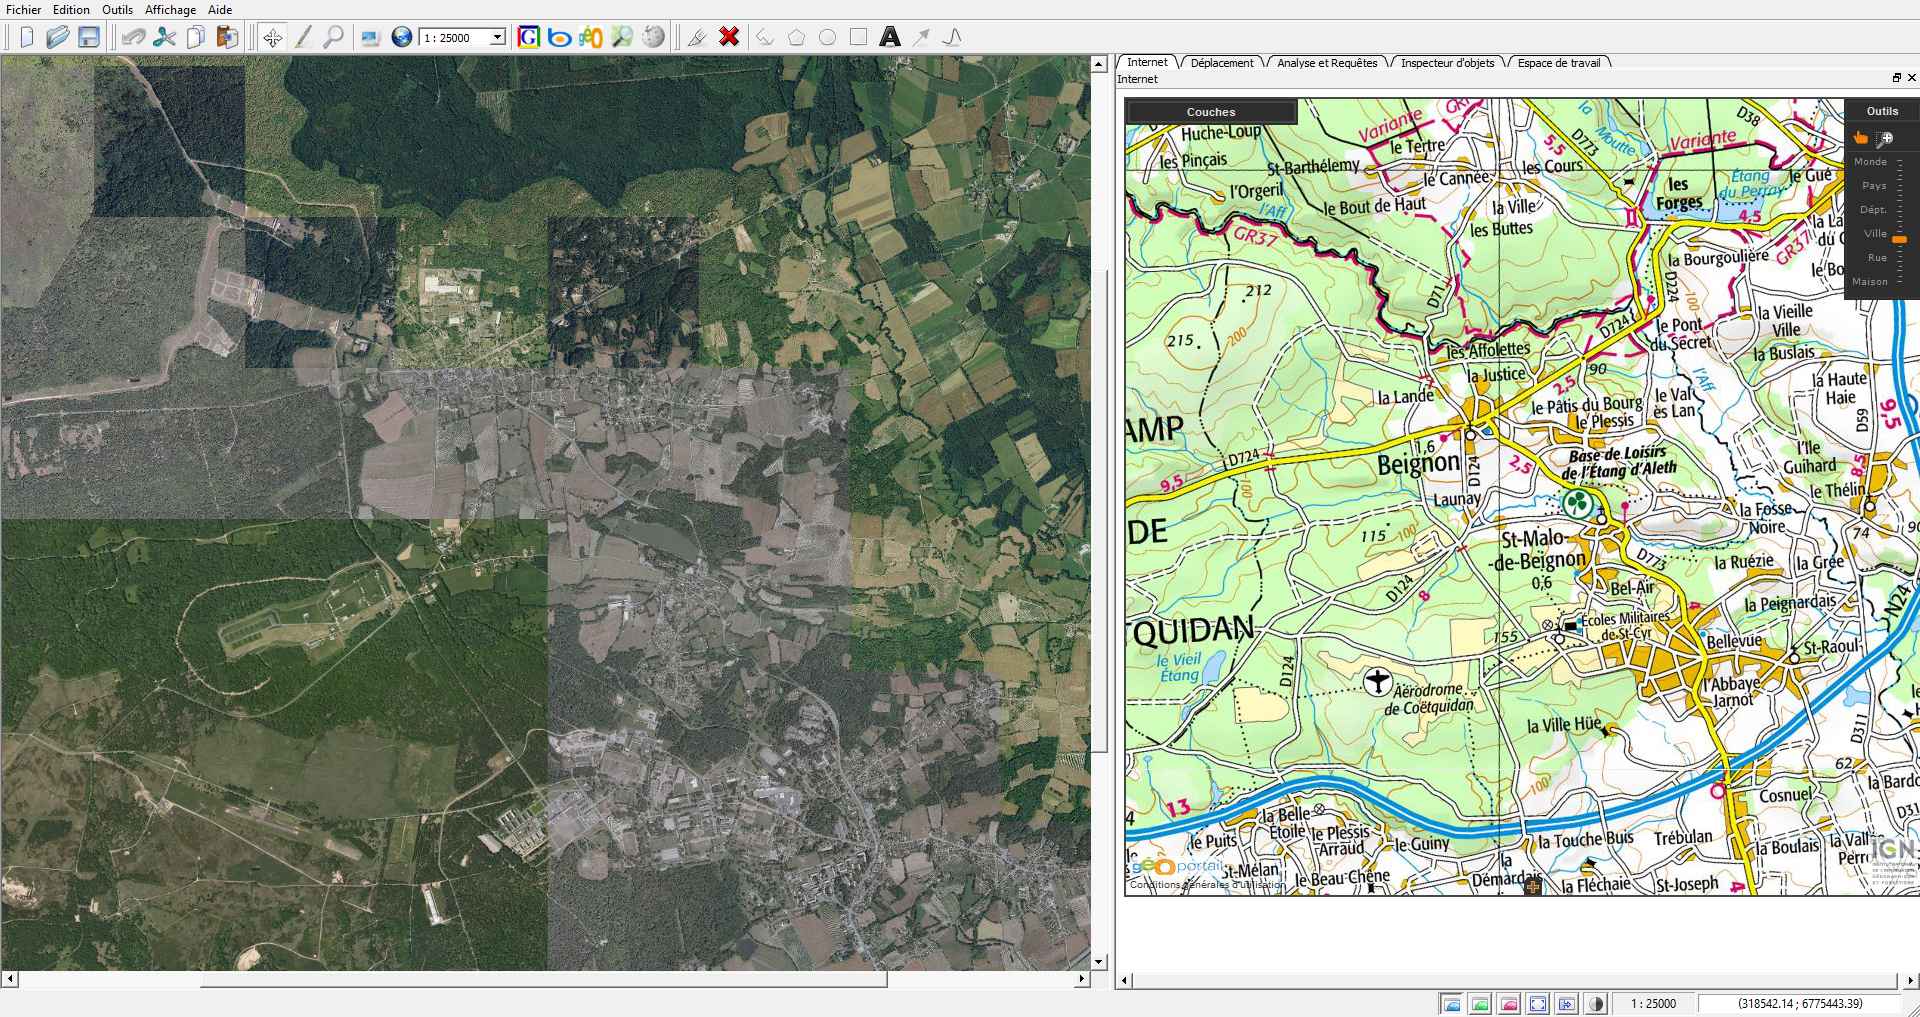Click the aerial map's horizontal scrollbar

(x=544, y=979)
